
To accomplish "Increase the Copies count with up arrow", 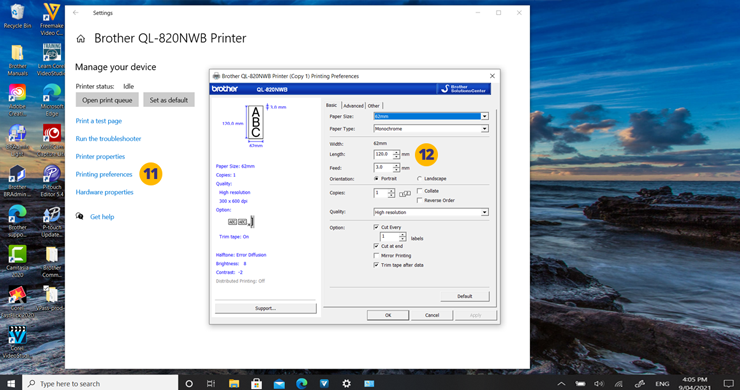I will pos(391,191).
